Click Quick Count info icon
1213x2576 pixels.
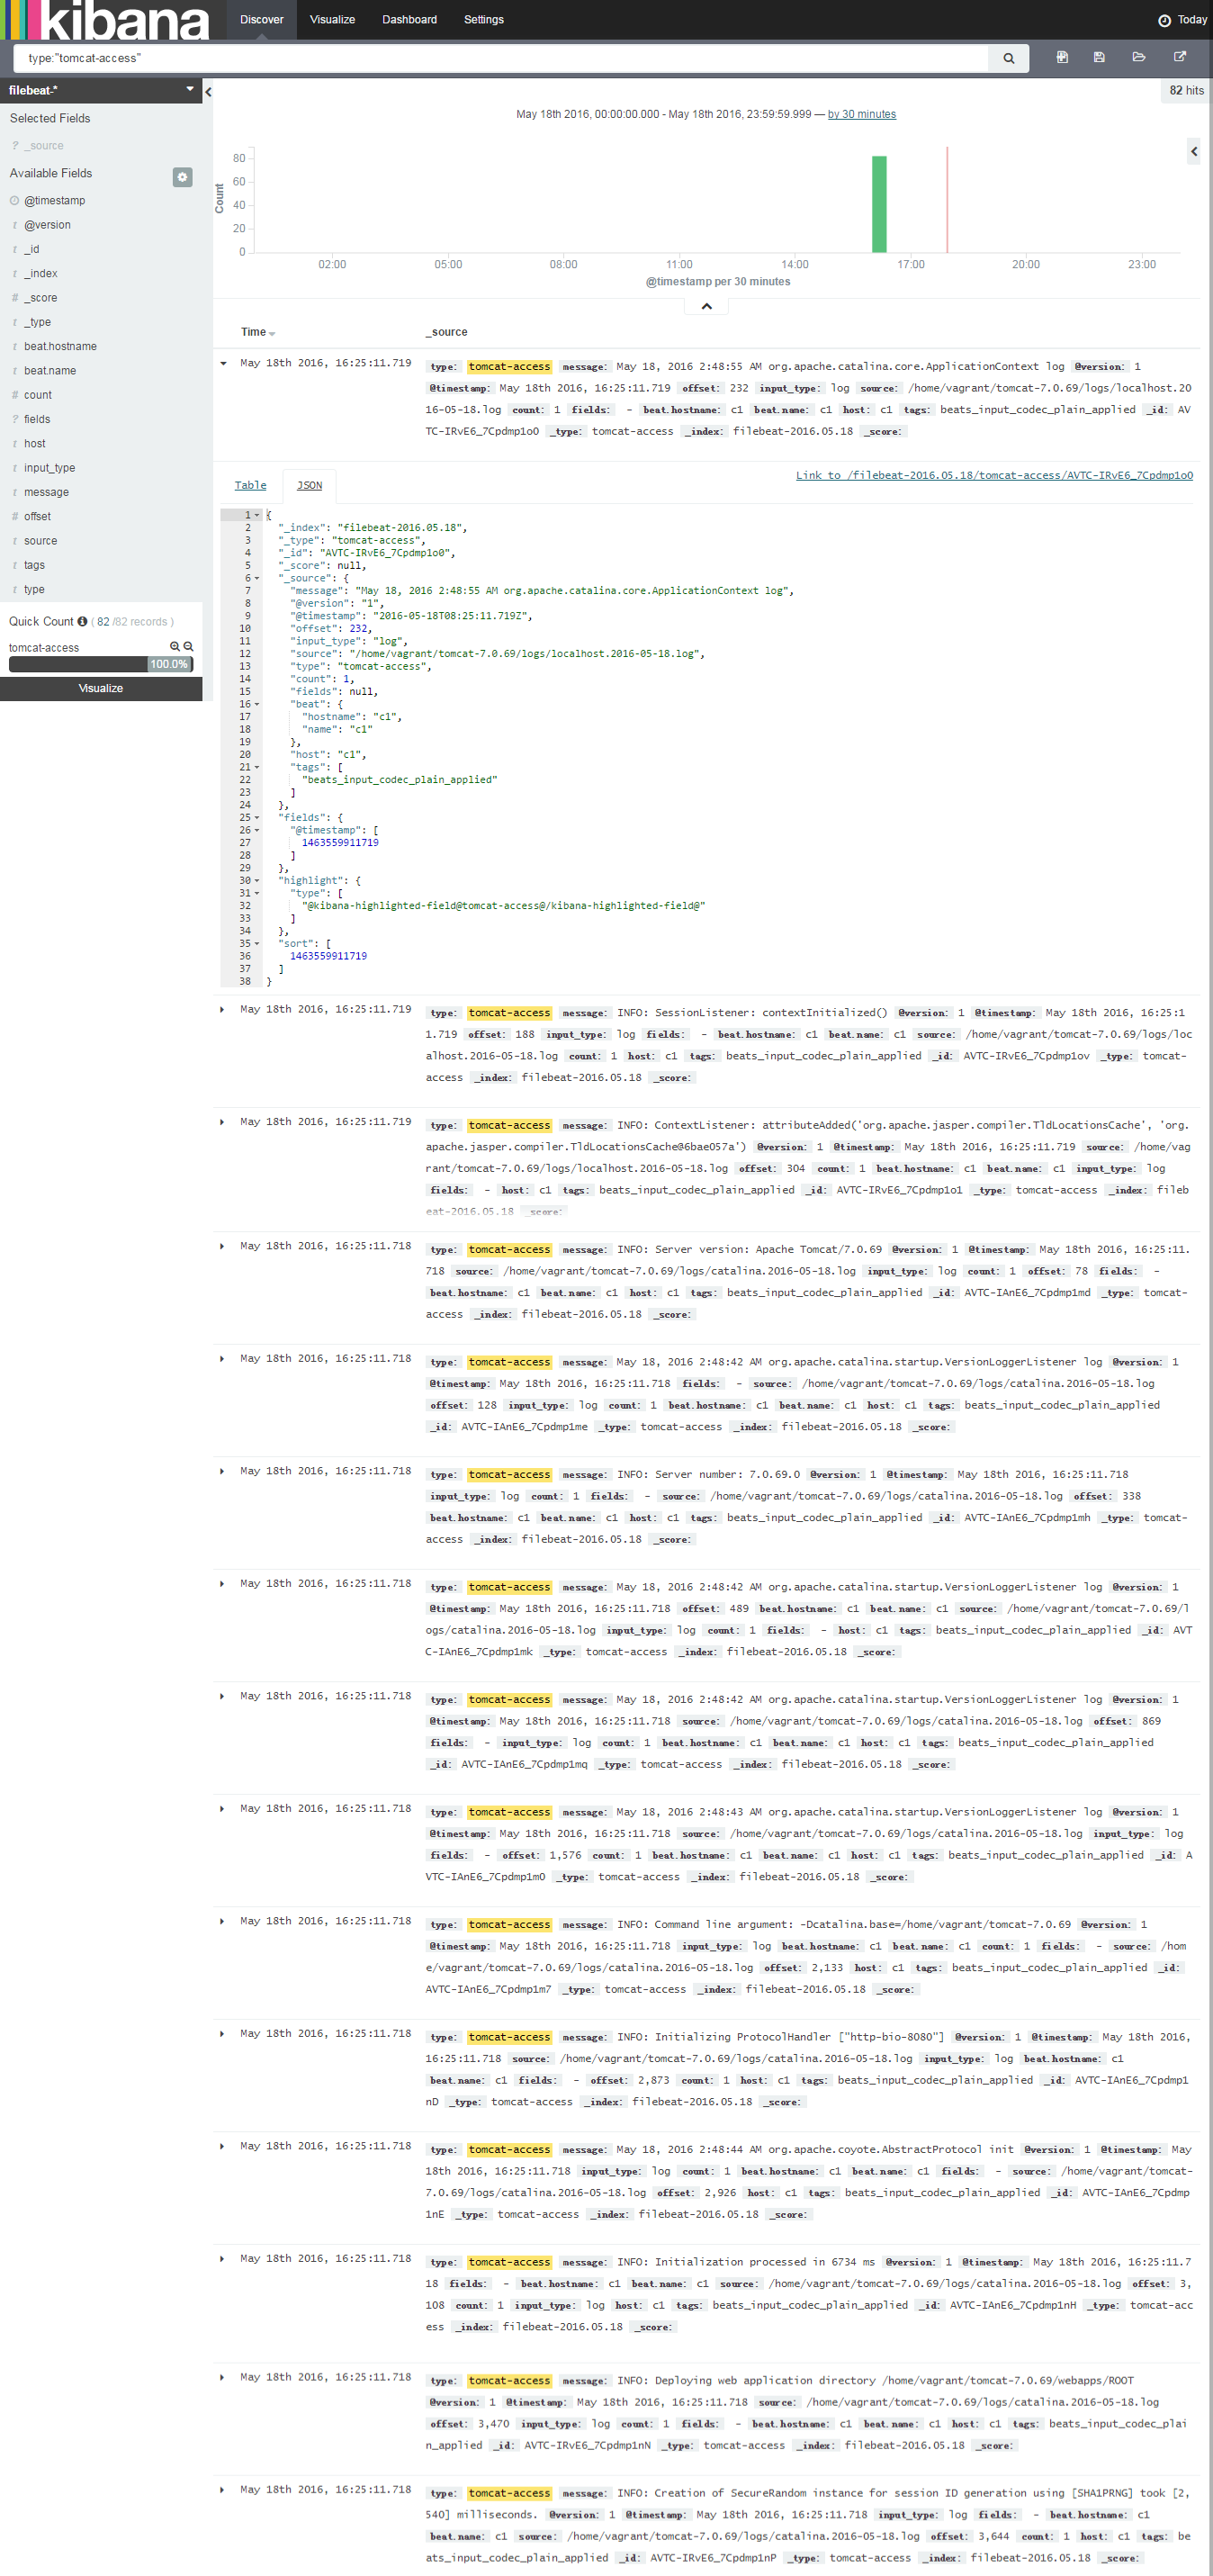[82, 621]
